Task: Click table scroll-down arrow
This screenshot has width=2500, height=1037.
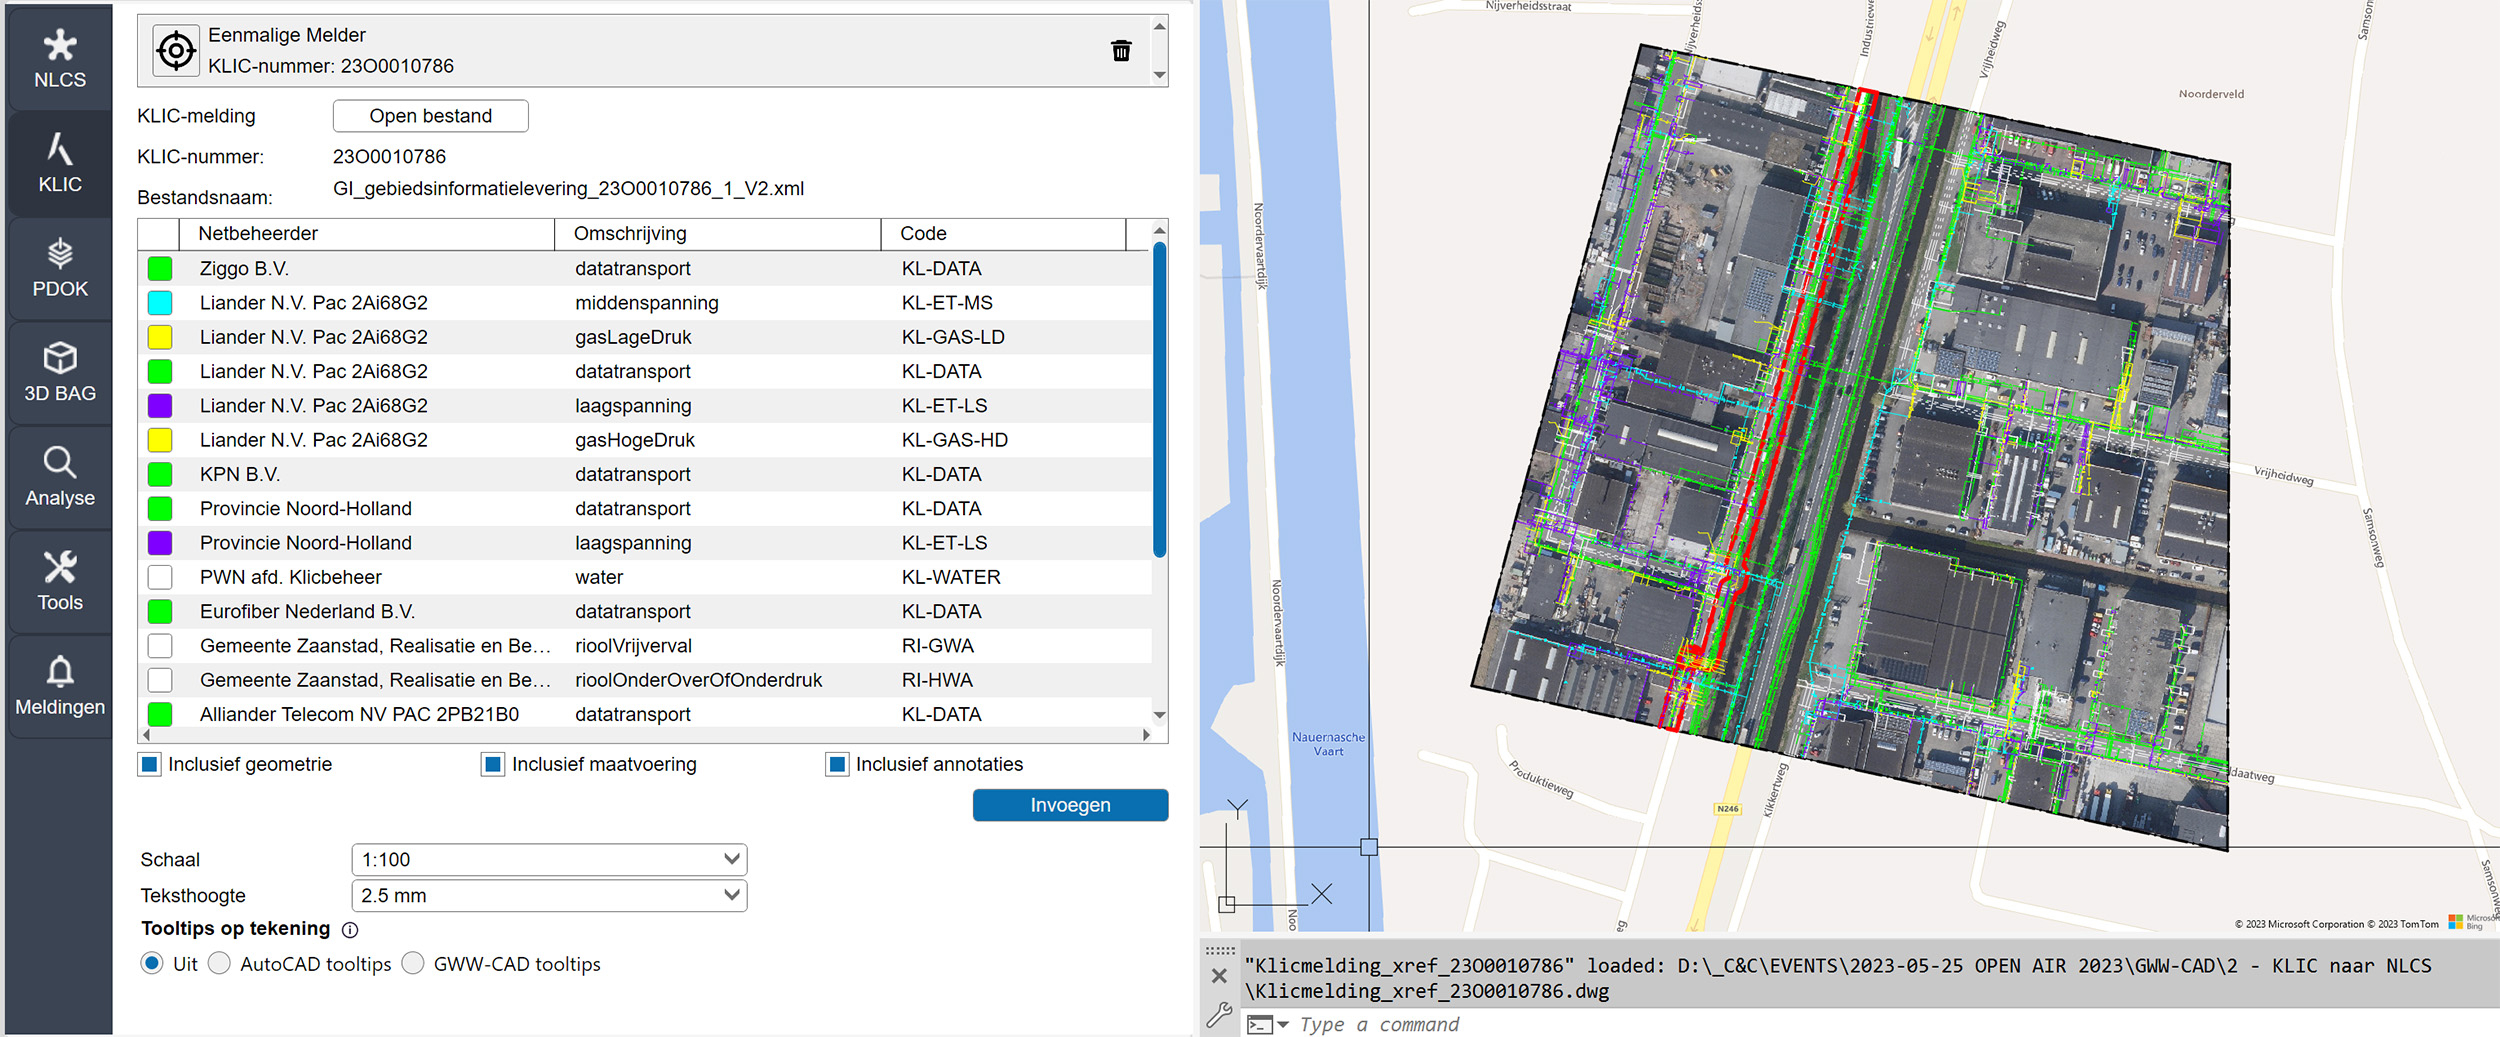Action: coord(1159,715)
